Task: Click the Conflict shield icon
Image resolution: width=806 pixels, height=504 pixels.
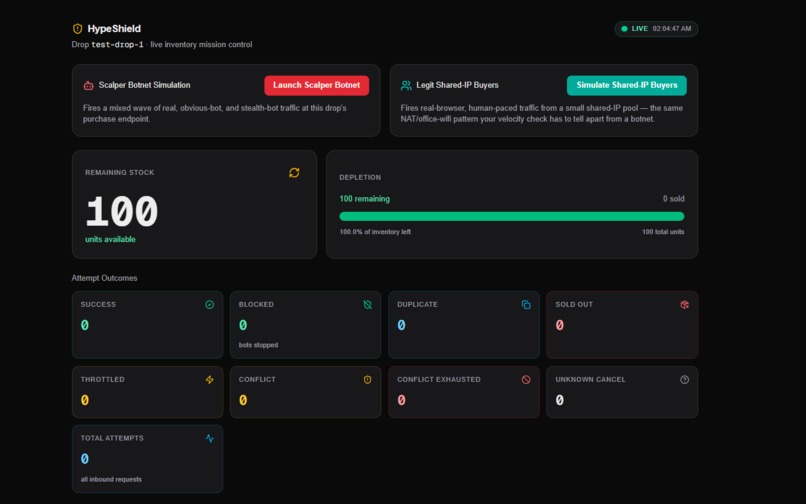Action: [x=368, y=380]
